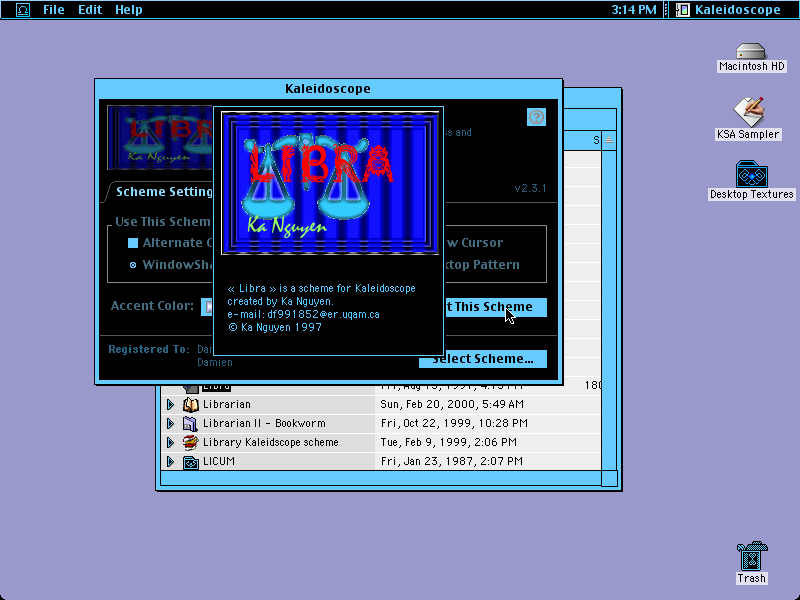This screenshot has height=600, width=800.
Task: Click the This Scheme button
Action: 495,307
